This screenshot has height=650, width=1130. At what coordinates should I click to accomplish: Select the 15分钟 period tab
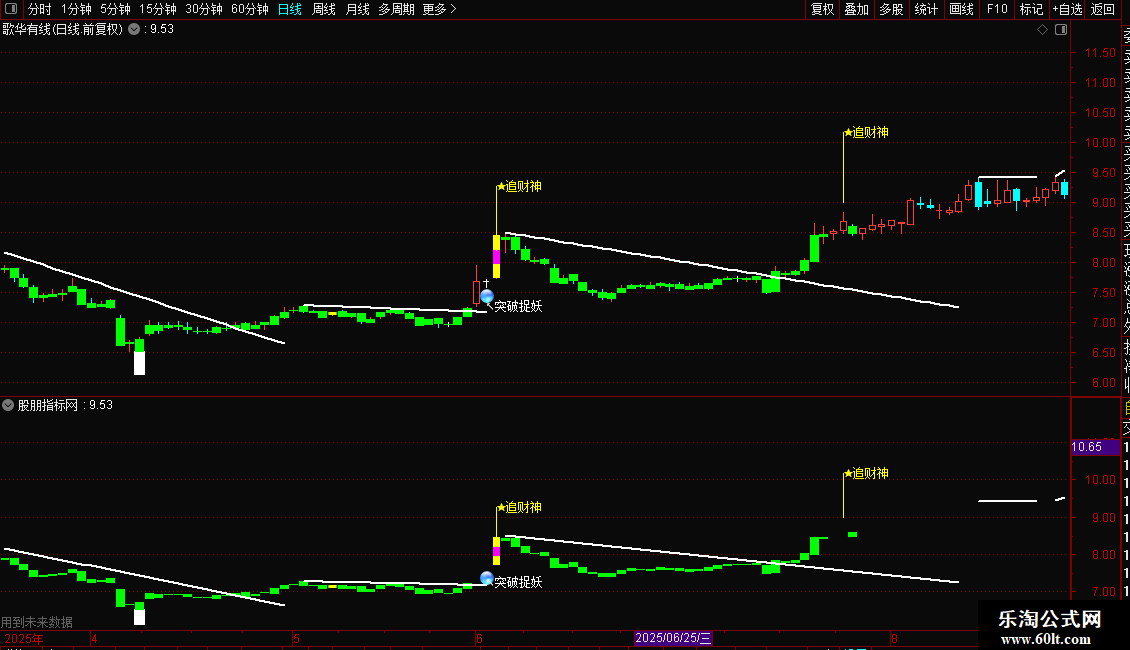tap(158, 9)
